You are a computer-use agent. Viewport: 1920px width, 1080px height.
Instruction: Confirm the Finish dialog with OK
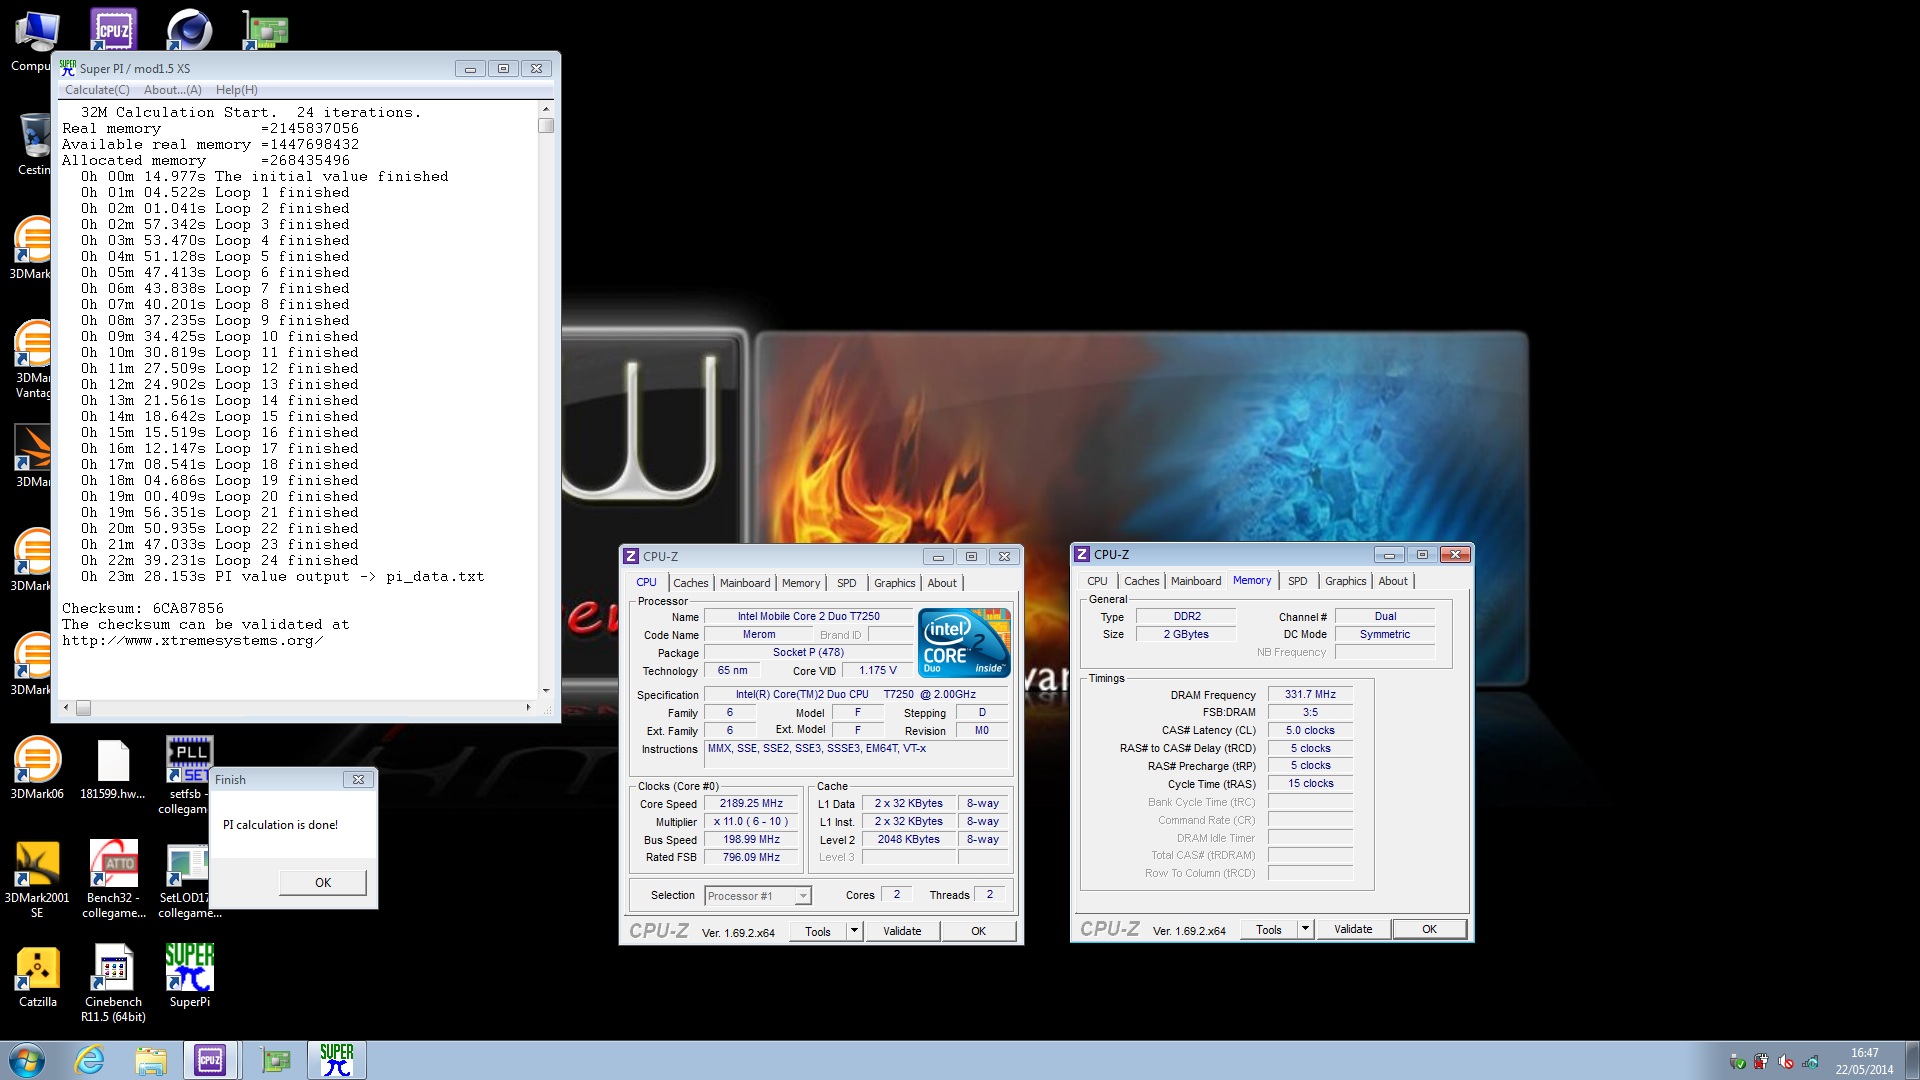[323, 882]
